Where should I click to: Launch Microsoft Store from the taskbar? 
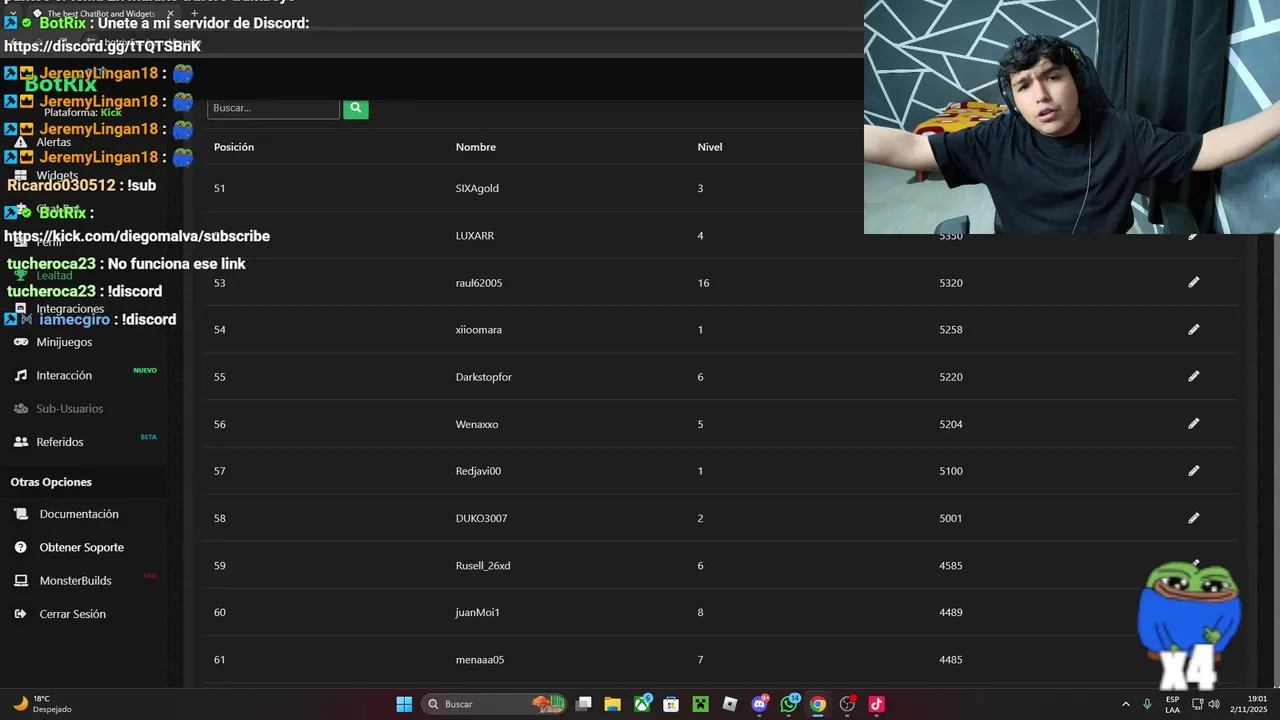coord(671,704)
